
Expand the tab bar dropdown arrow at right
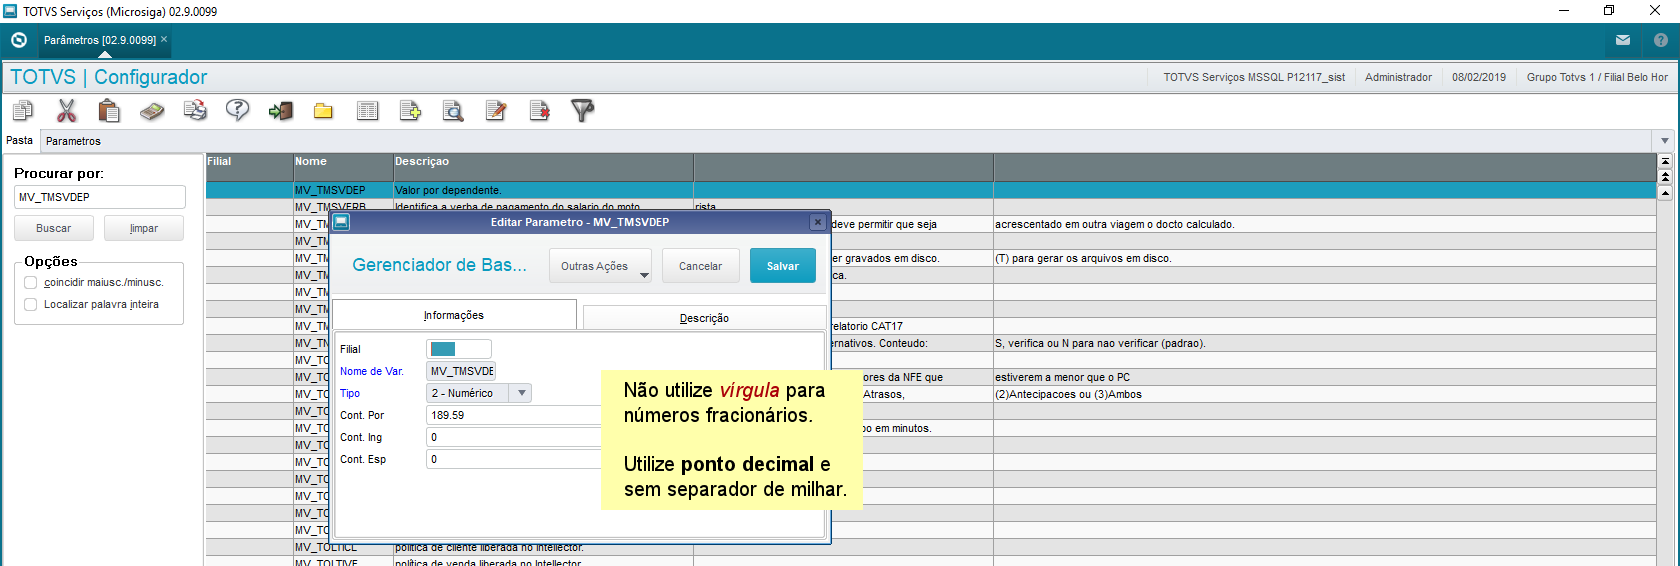pos(1665,141)
